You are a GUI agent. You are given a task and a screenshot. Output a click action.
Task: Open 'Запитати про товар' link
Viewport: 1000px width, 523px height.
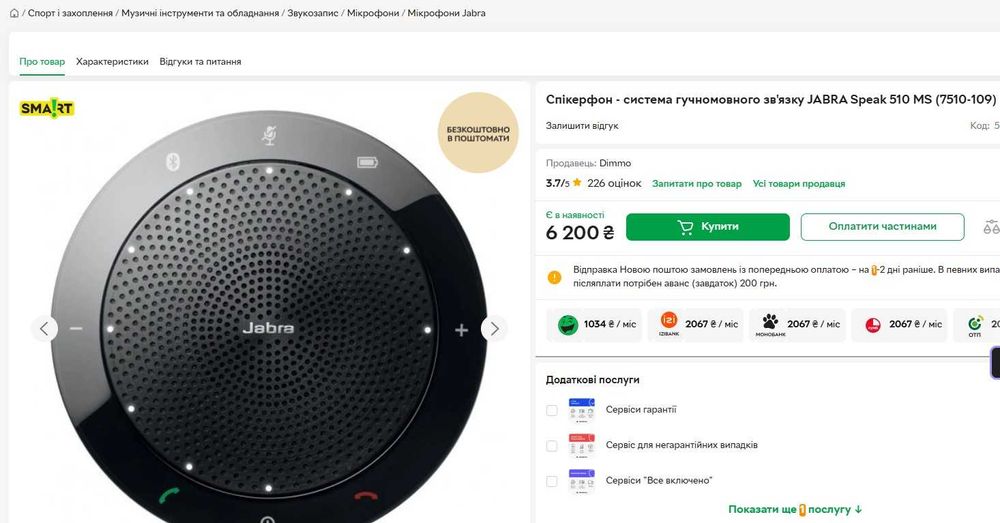click(x=697, y=184)
